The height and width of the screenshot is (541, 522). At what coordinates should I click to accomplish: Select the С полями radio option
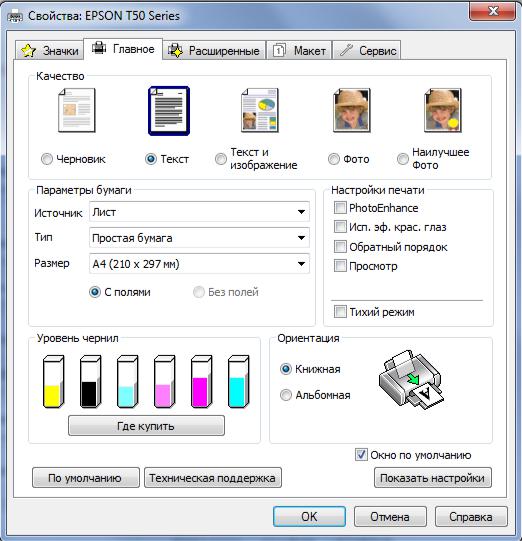tap(95, 292)
